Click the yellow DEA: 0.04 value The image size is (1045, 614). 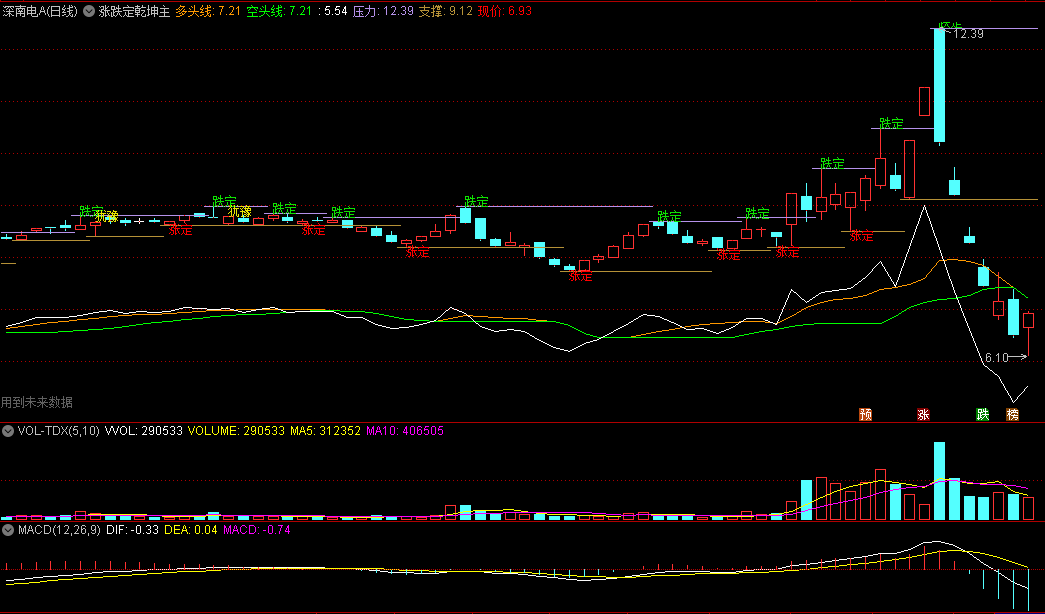191,530
